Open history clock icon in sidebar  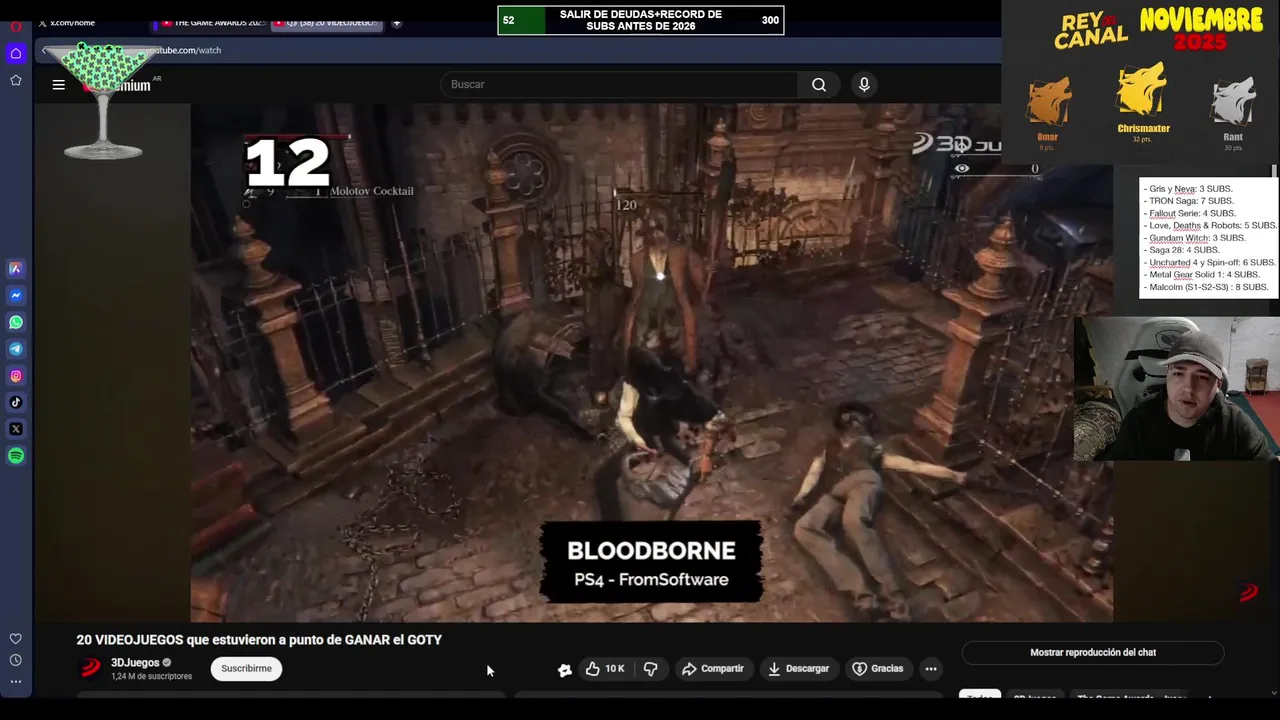tap(16, 660)
